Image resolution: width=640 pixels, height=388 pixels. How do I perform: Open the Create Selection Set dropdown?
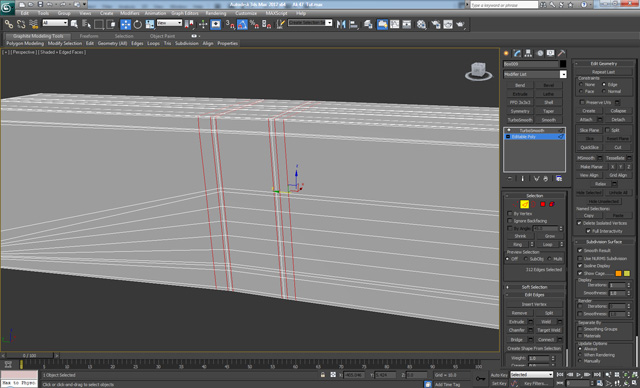310,23
